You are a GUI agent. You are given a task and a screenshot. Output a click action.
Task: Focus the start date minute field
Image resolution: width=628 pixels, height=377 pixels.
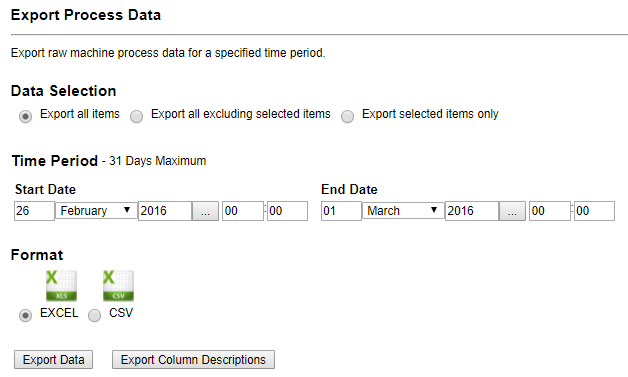287,211
